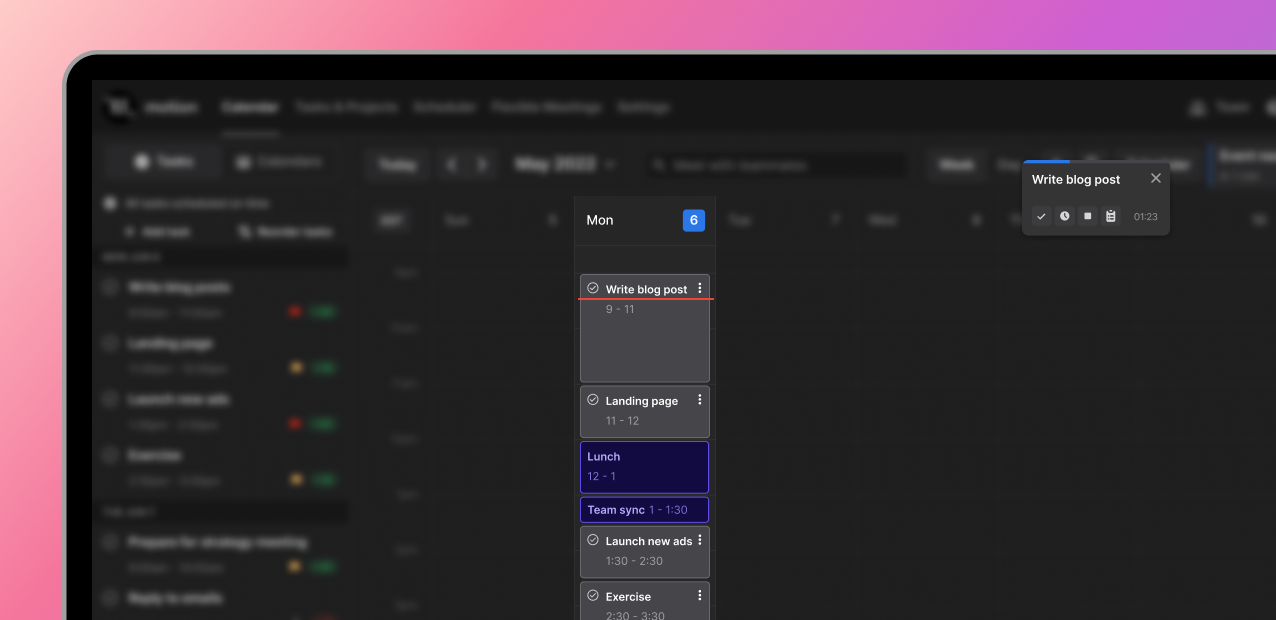Image resolution: width=1276 pixels, height=620 pixels.
Task: Go to previous week with left arrow
Action: coord(452,165)
